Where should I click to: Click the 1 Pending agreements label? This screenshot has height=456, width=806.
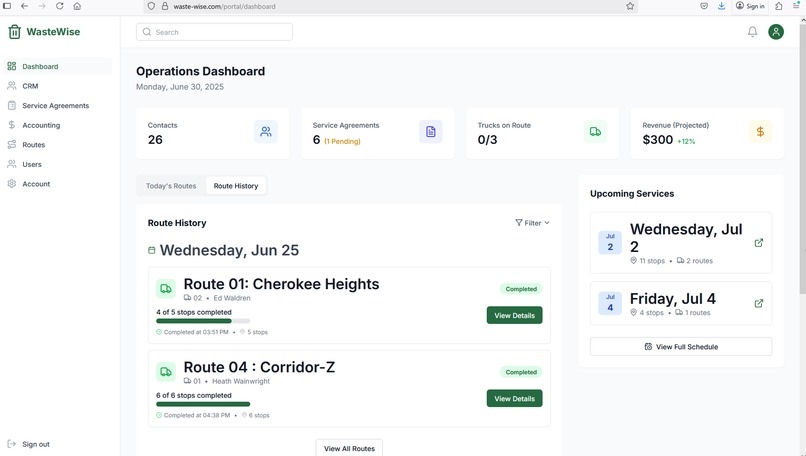[x=342, y=141]
